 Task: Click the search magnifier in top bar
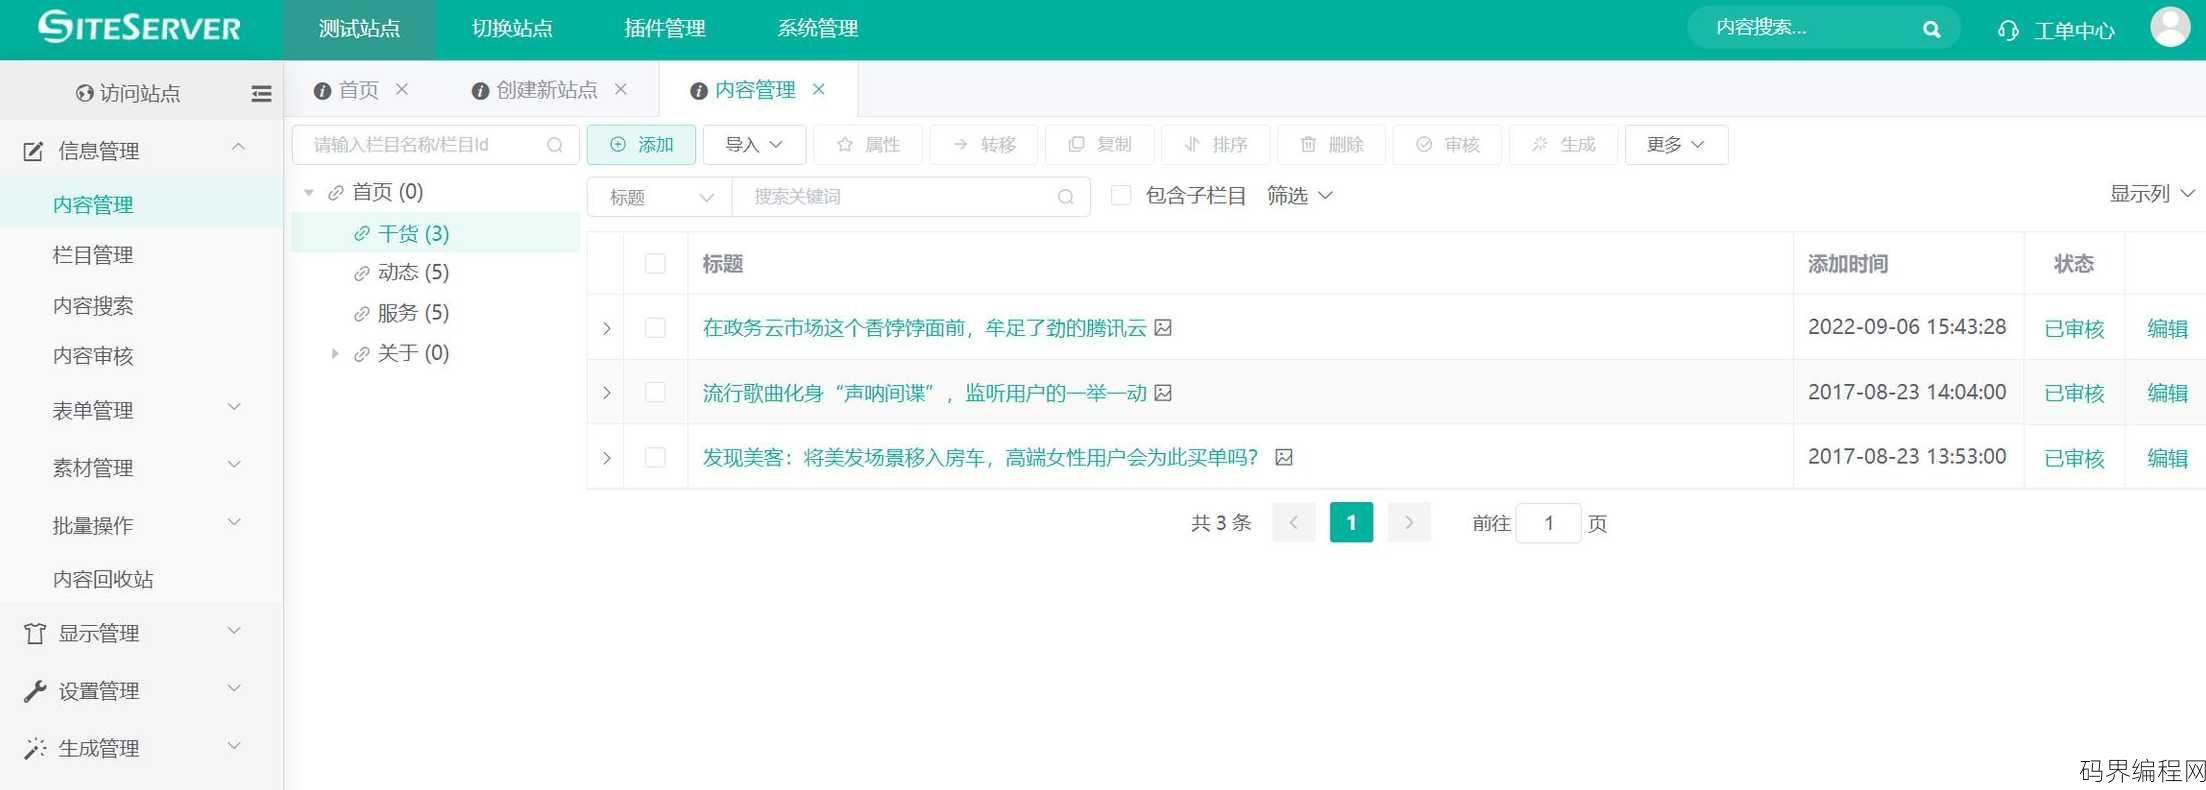(x=1931, y=29)
